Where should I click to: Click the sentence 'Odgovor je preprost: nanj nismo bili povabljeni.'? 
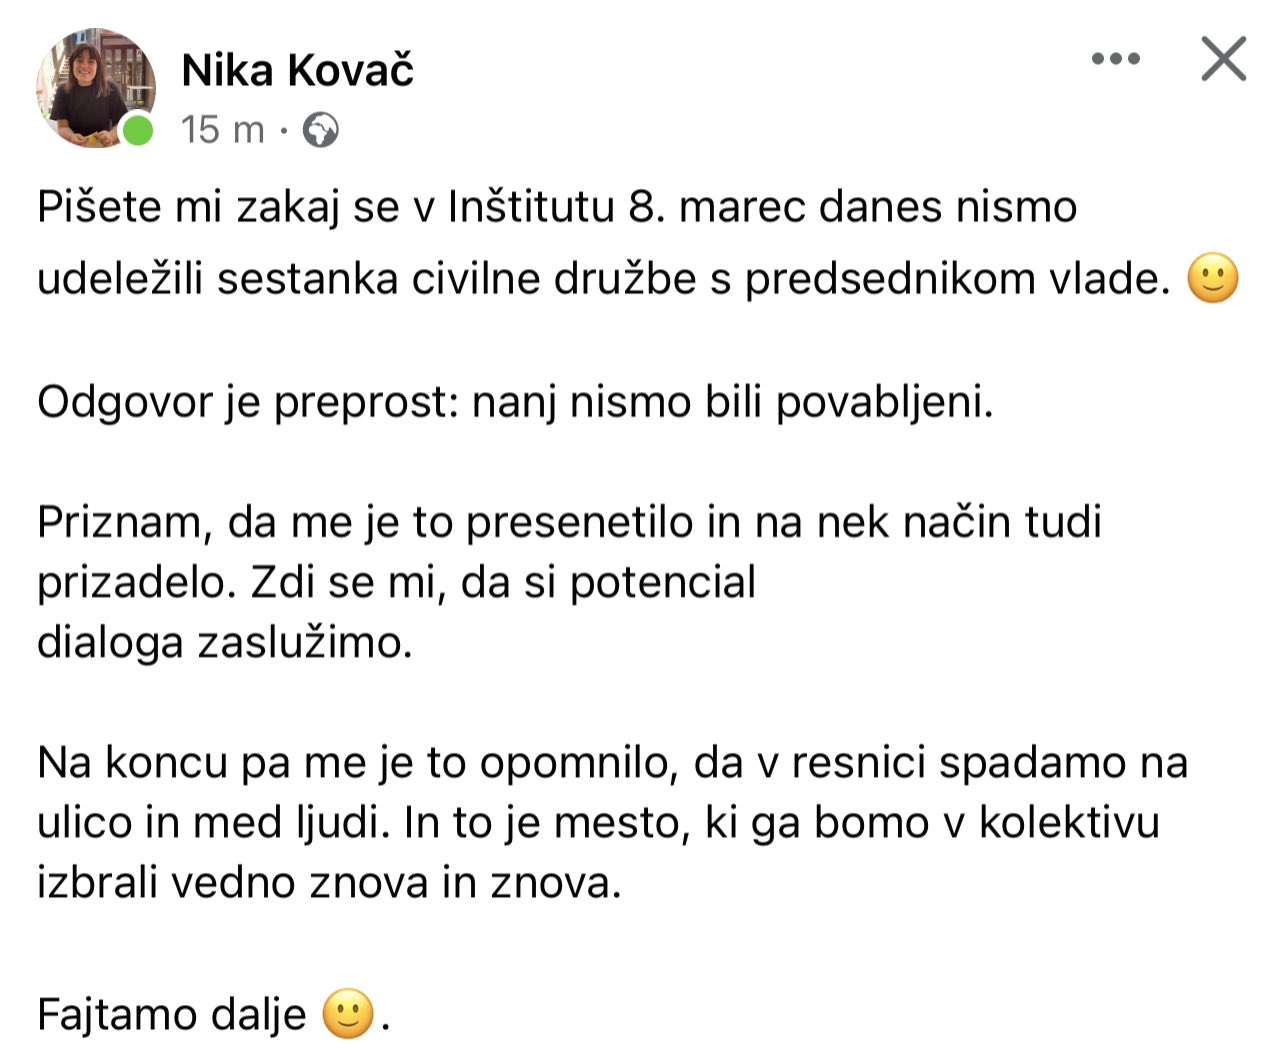[515, 402]
